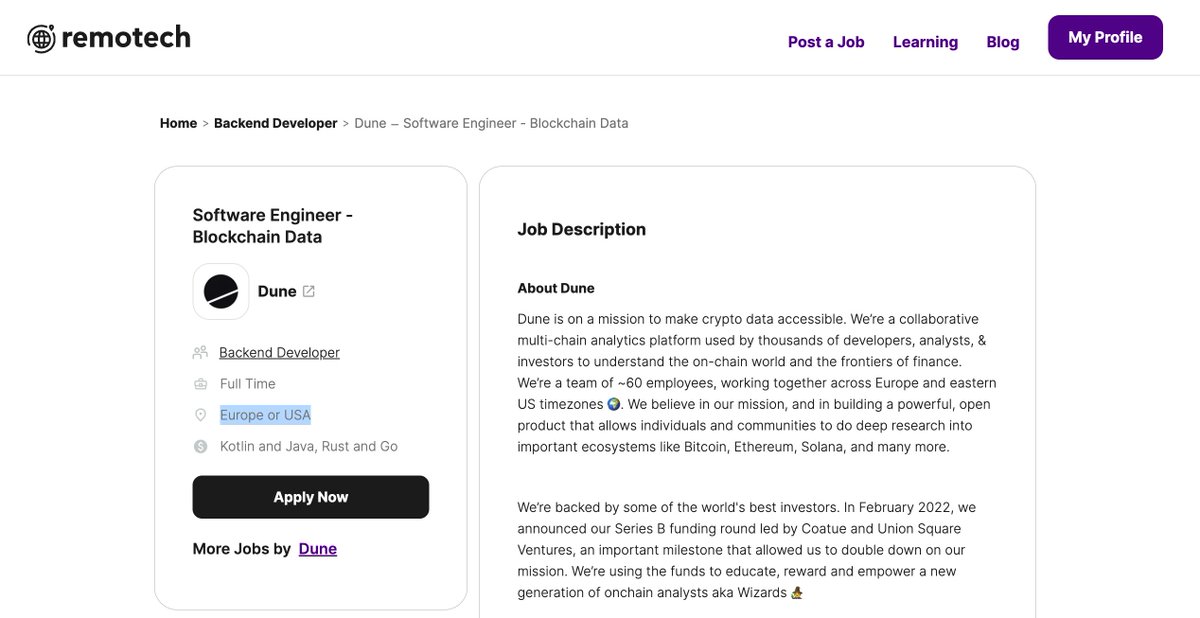
Task: Open the Blog page
Action: [1003, 42]
